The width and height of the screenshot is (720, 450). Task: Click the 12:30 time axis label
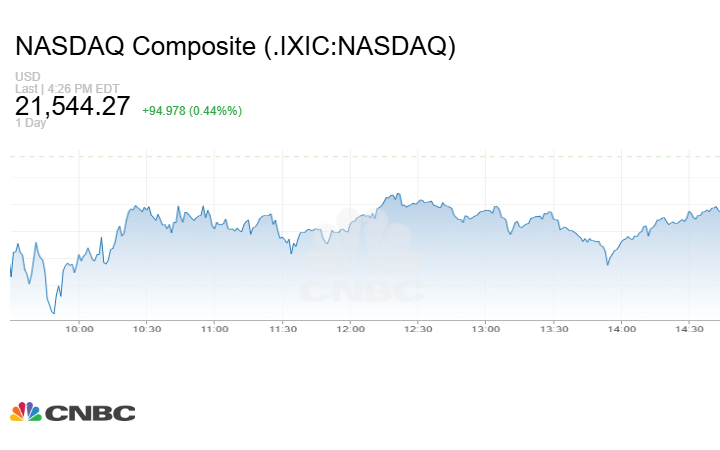point(418,328)
